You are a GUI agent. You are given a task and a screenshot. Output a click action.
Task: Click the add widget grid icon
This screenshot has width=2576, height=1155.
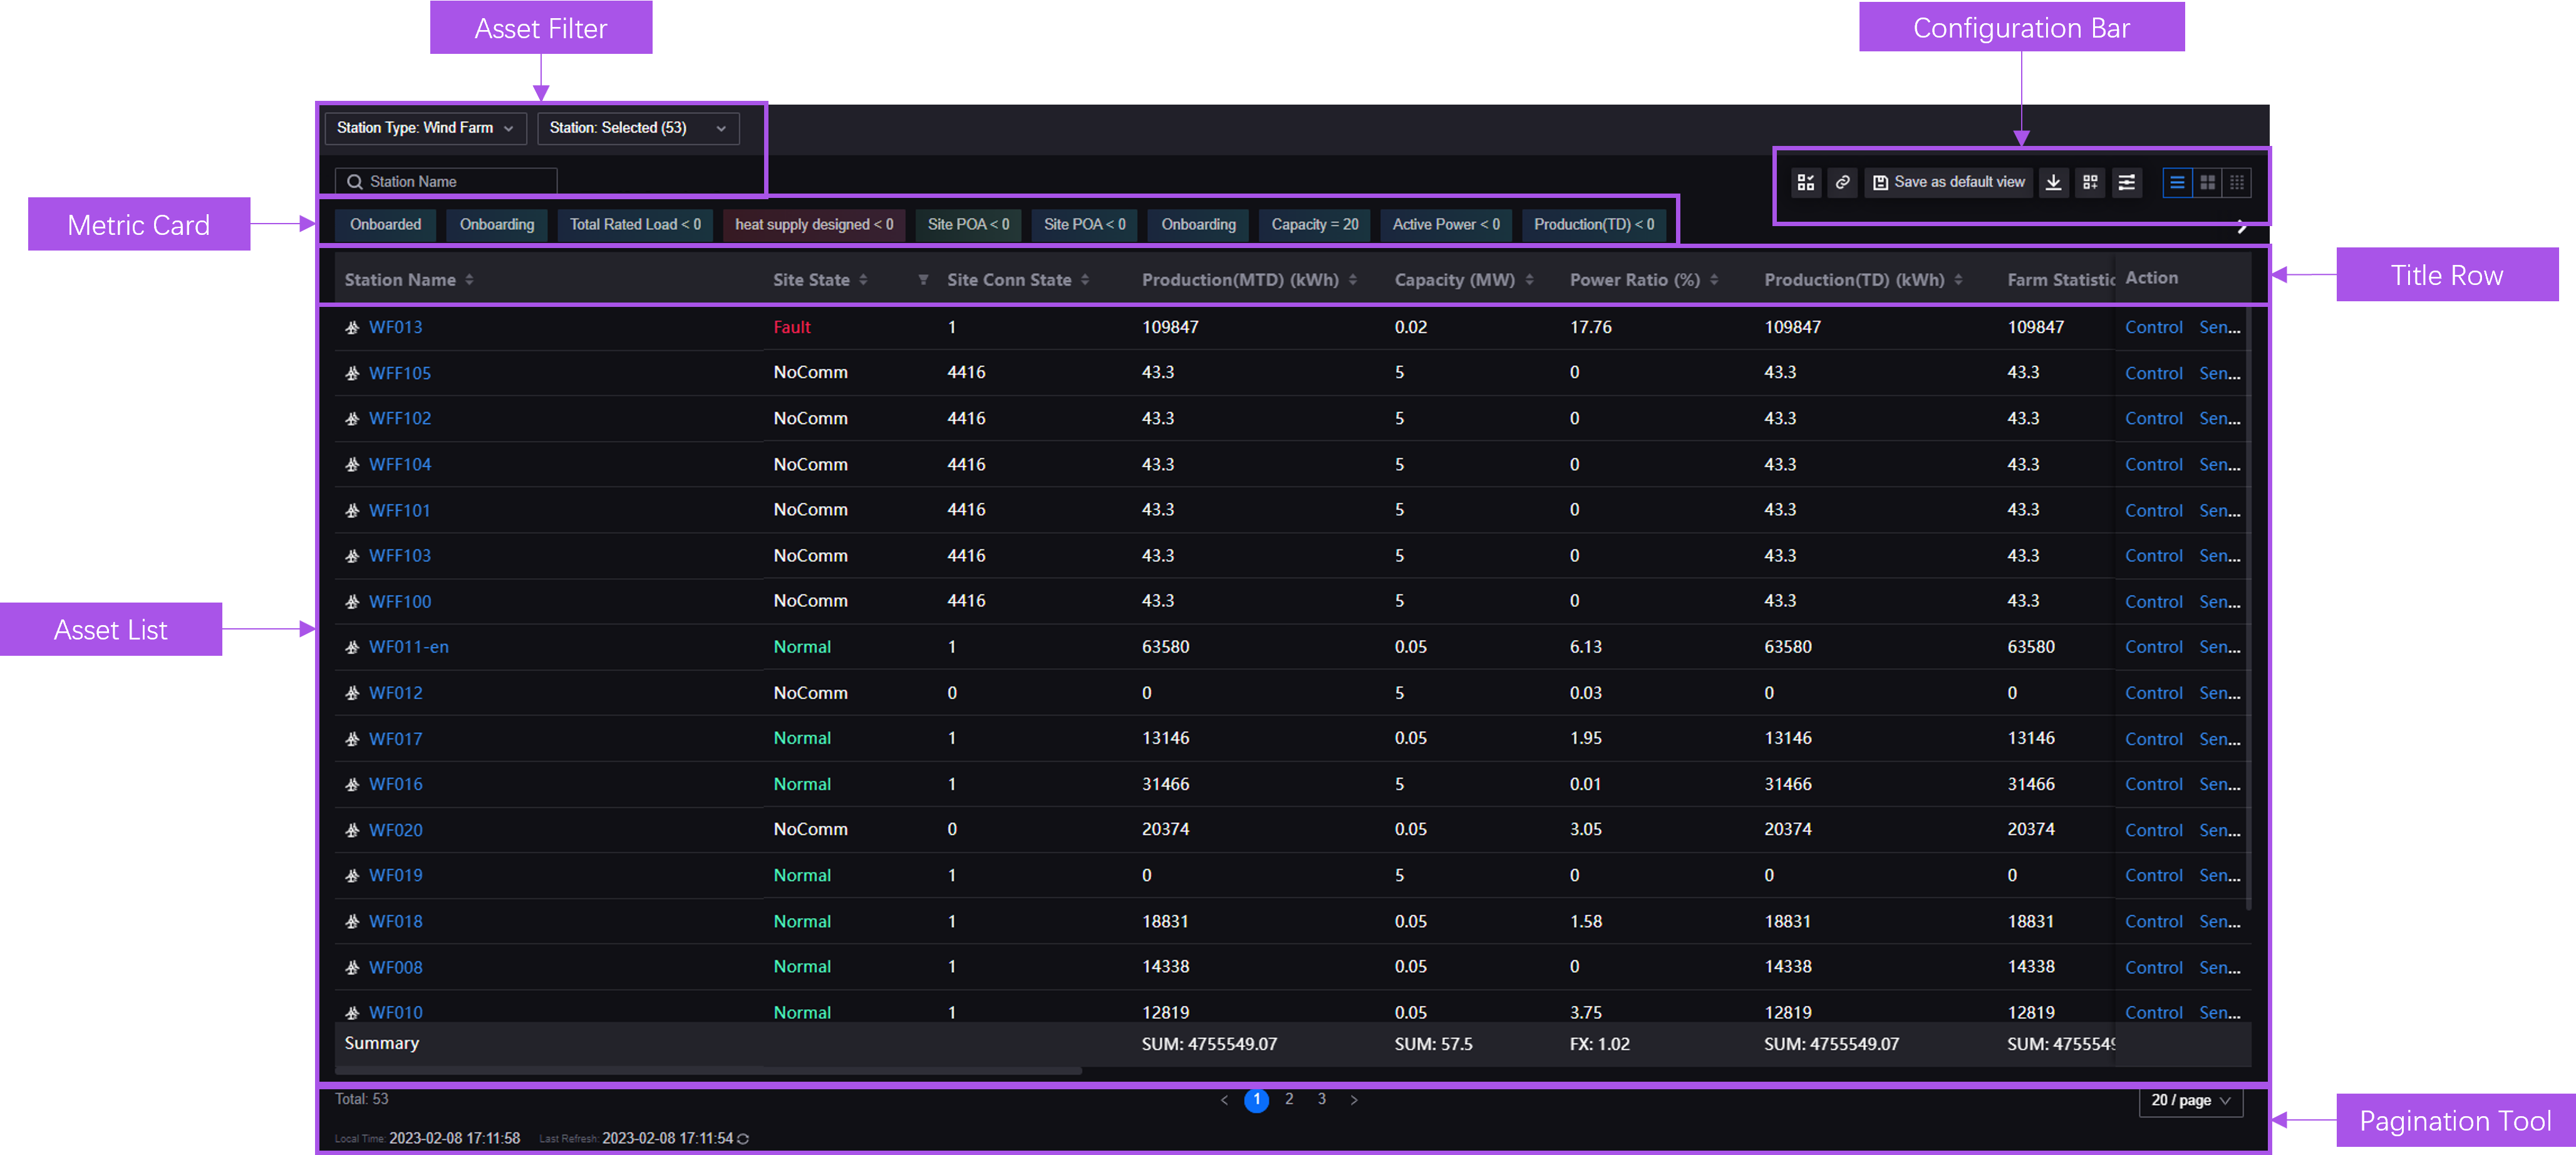2090,182
